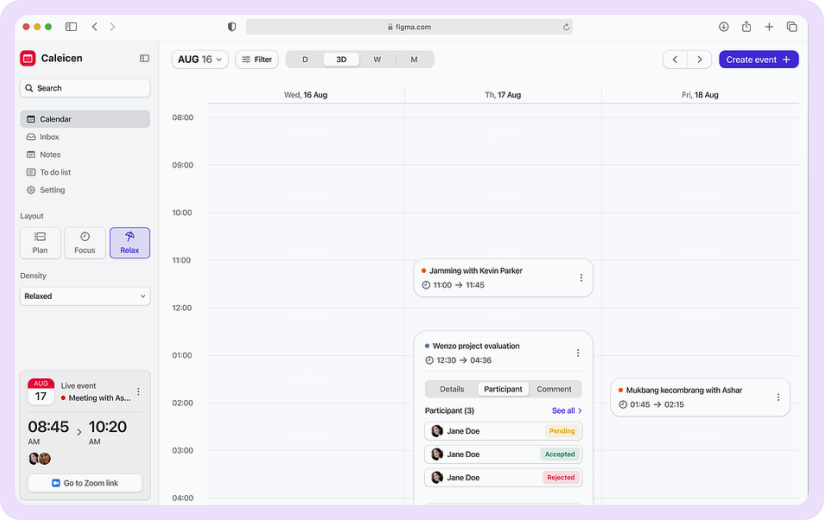
Task: Open the Inbox from the sidebar
Action: click(49, 137)
